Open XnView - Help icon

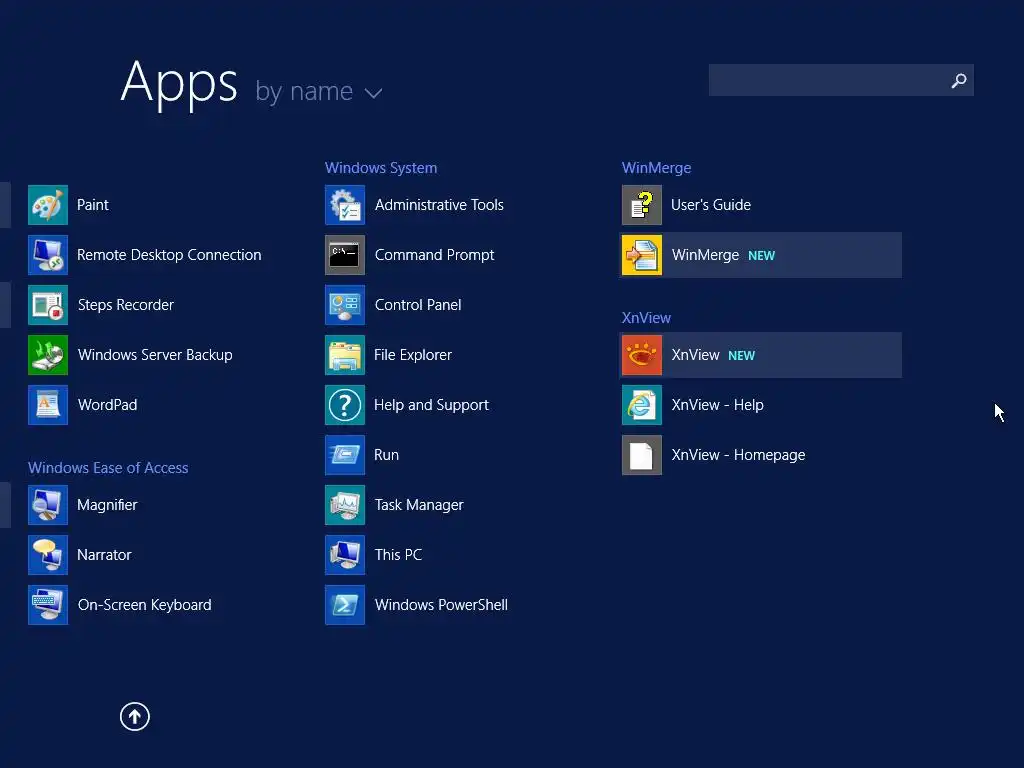point(642,405)
